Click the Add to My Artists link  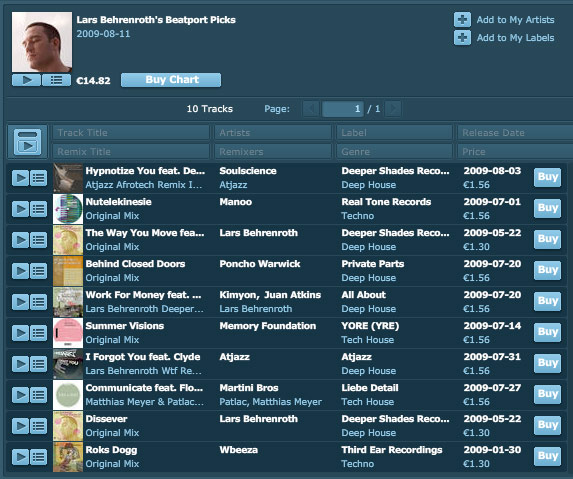point(515,20)
